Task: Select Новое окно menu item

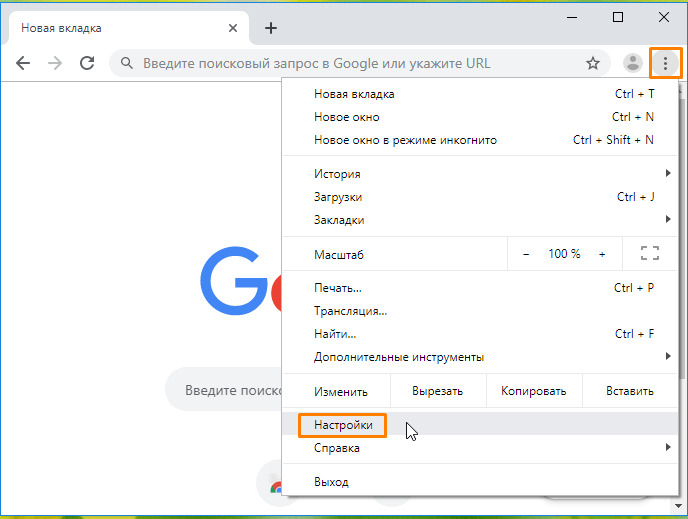Action: click(x=480, y=117)
